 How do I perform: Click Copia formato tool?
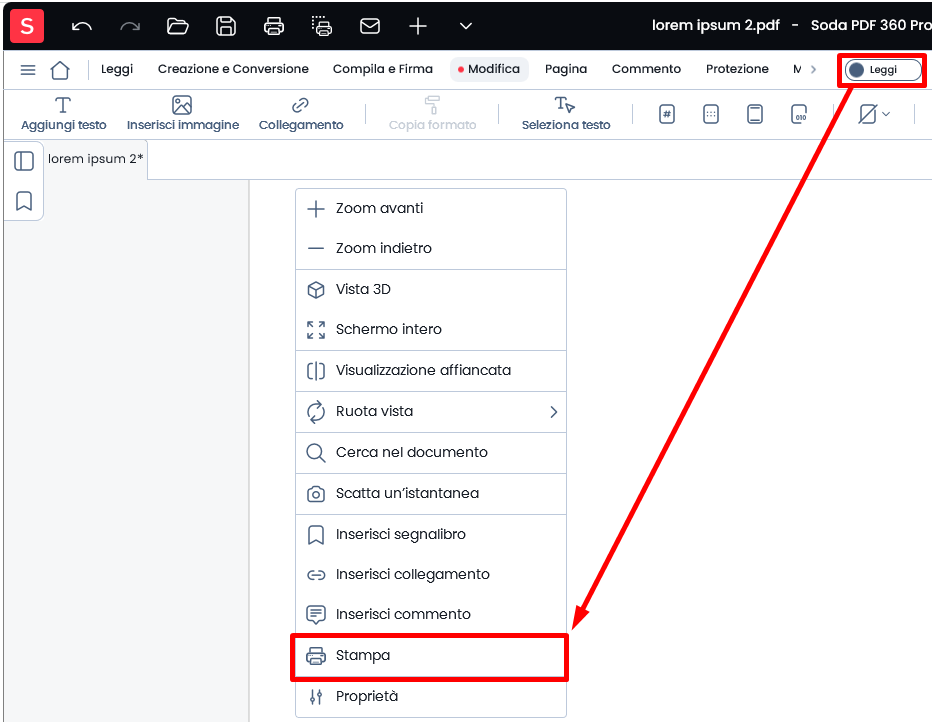click(432, 113)
